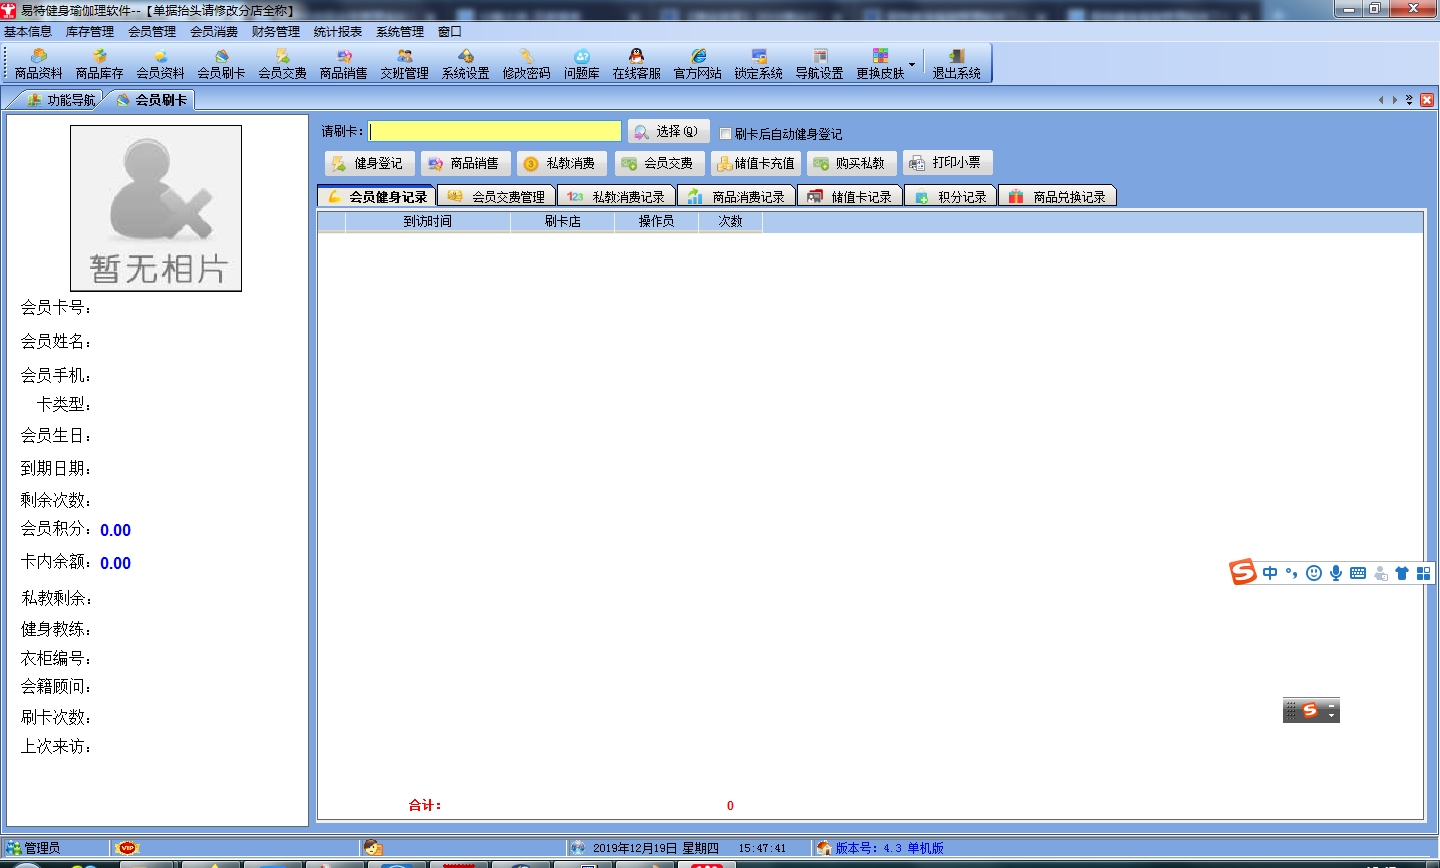Click the 储值卡充值 button
The image size is (1440, 868).
point(754,163)
